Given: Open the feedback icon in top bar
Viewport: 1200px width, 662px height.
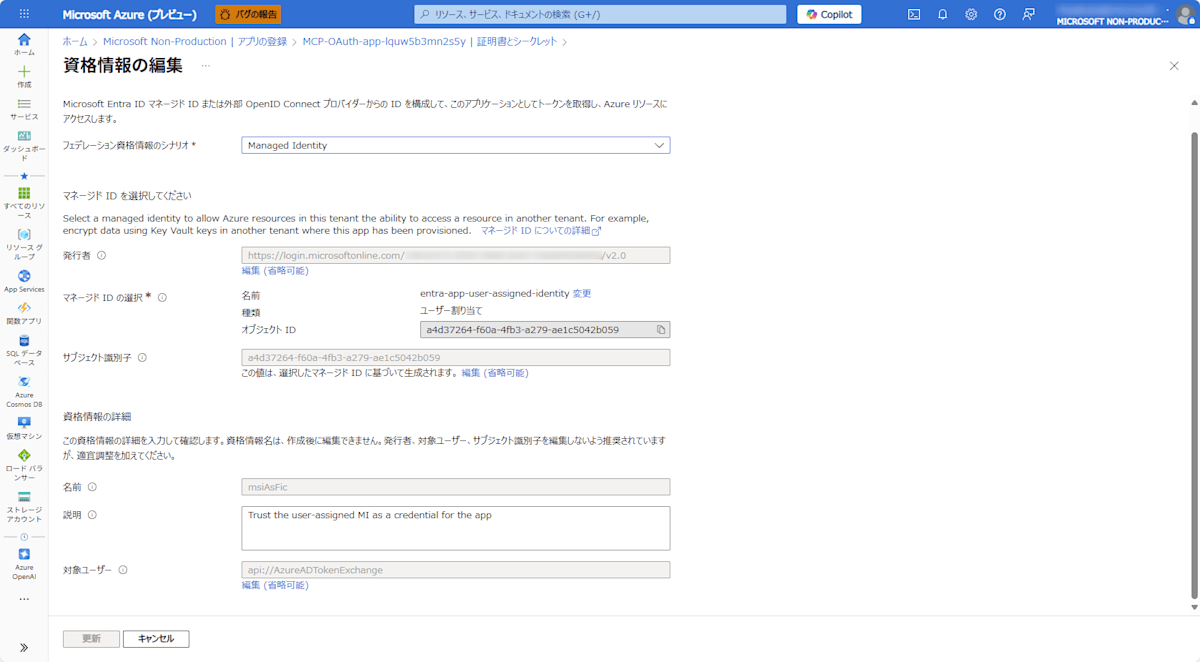Looking at the screenshot, I should tap(1028, 14).
